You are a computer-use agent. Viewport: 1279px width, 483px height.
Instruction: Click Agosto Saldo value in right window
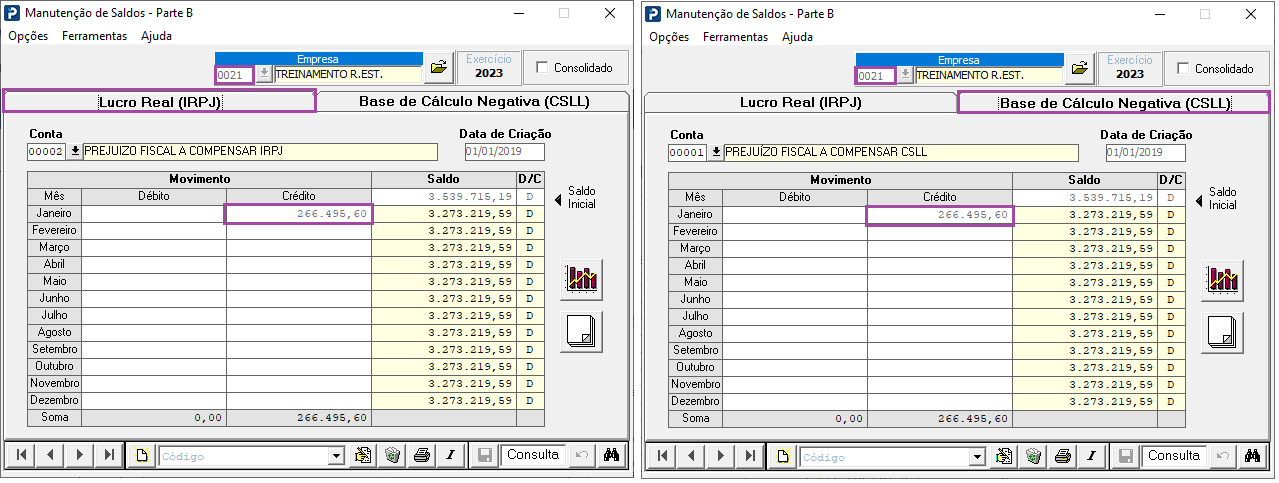[x=1084, y=333]
